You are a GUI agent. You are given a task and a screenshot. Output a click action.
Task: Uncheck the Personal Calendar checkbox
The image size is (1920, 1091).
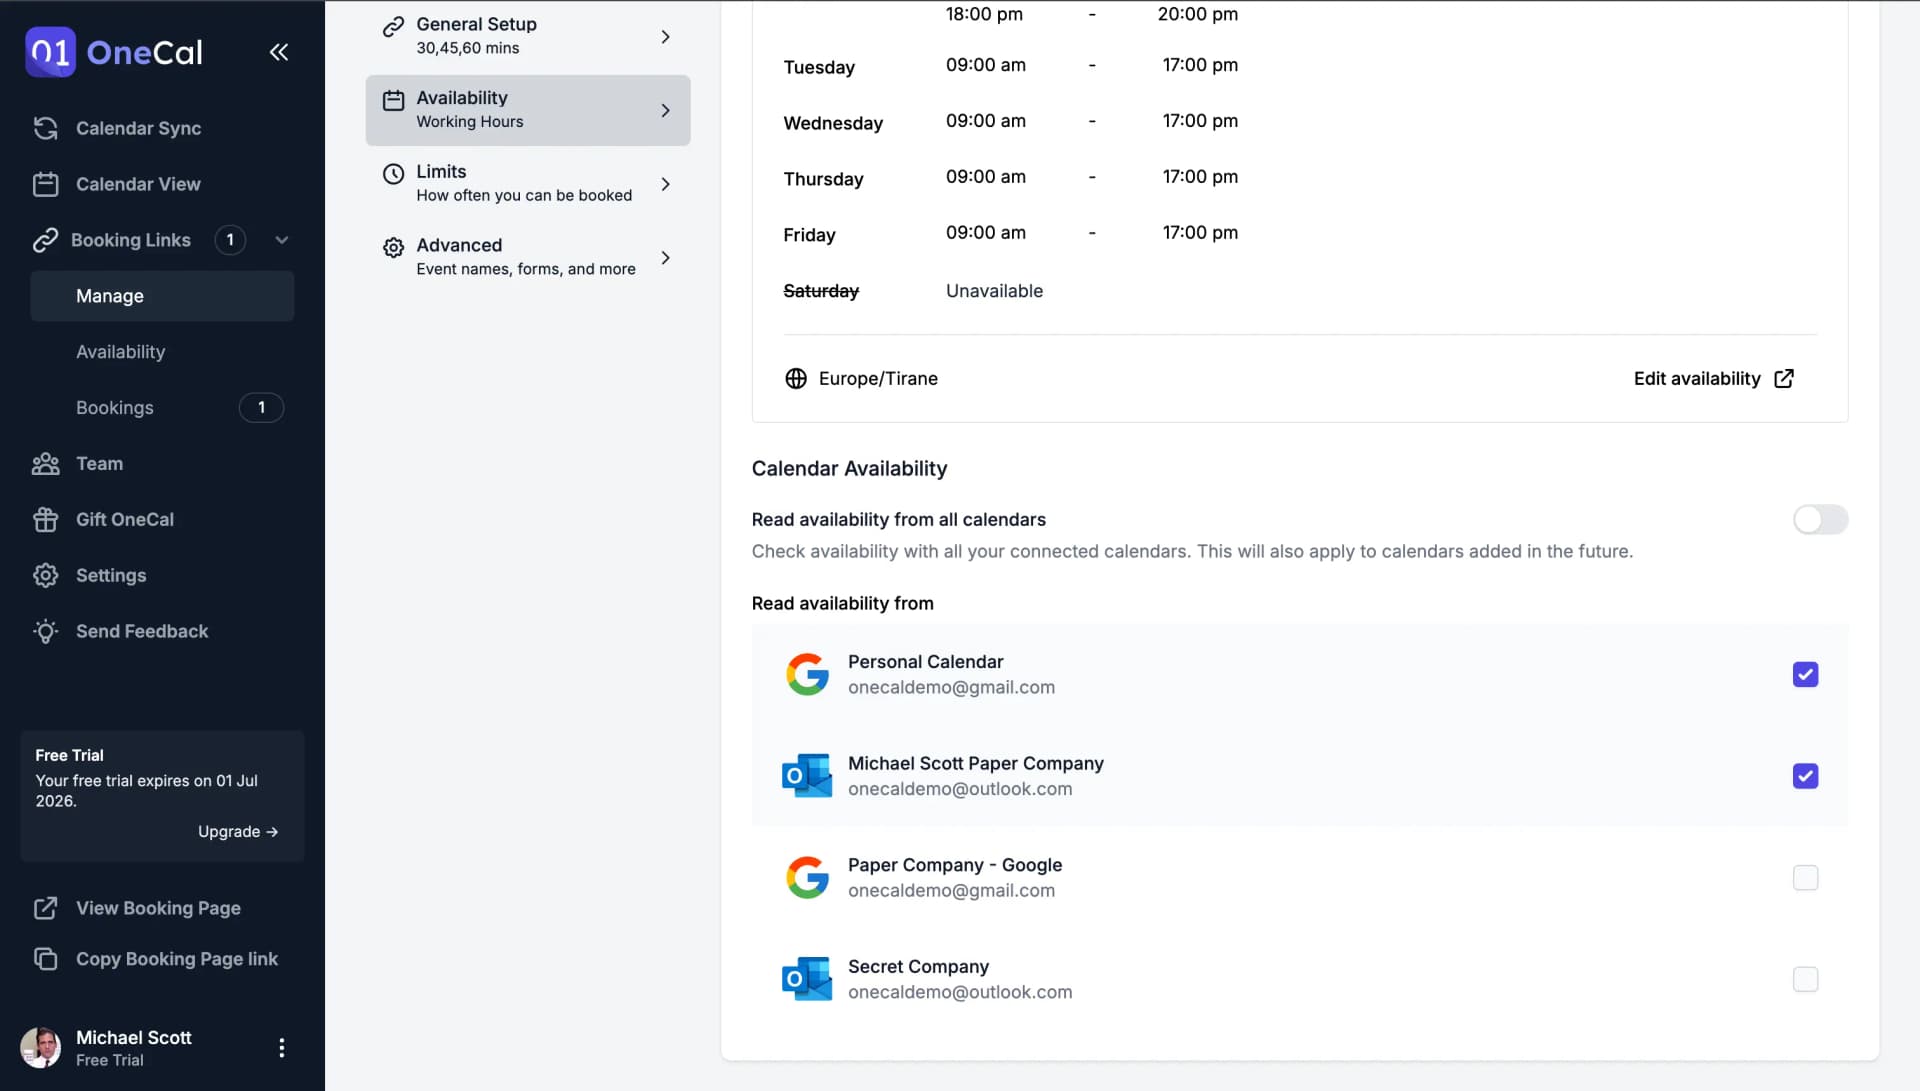point(1805,675)
